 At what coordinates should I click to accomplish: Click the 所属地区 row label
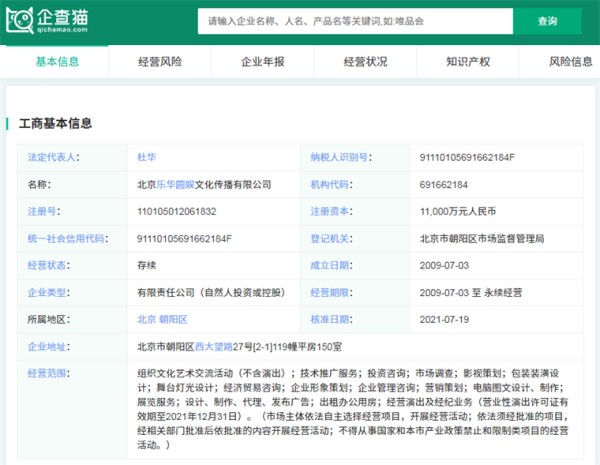point(49,319)
